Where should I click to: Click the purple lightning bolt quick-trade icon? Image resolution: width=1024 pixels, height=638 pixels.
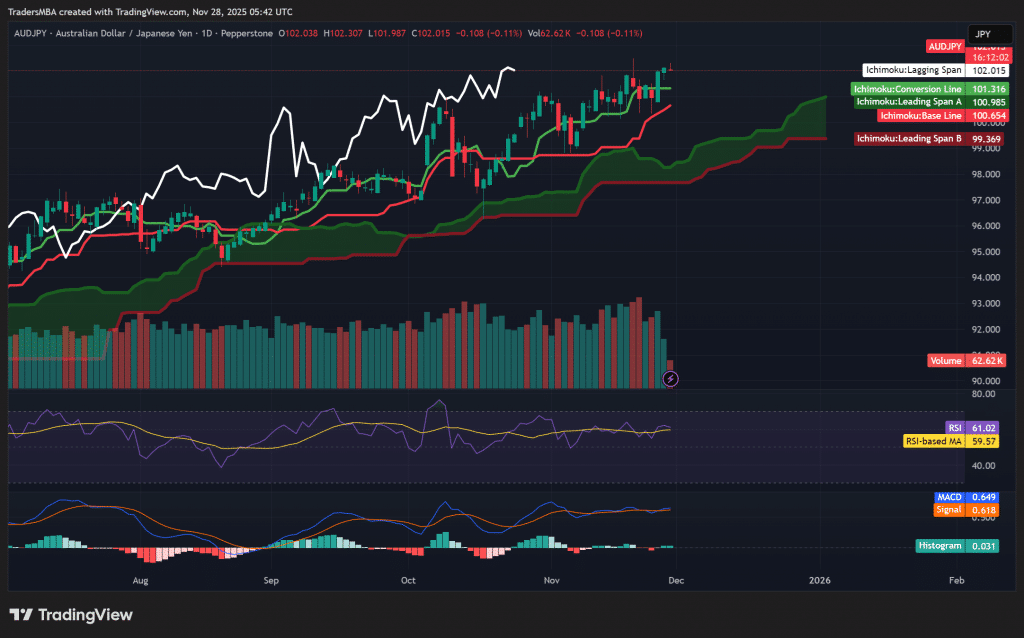click(x=670, y=378)
